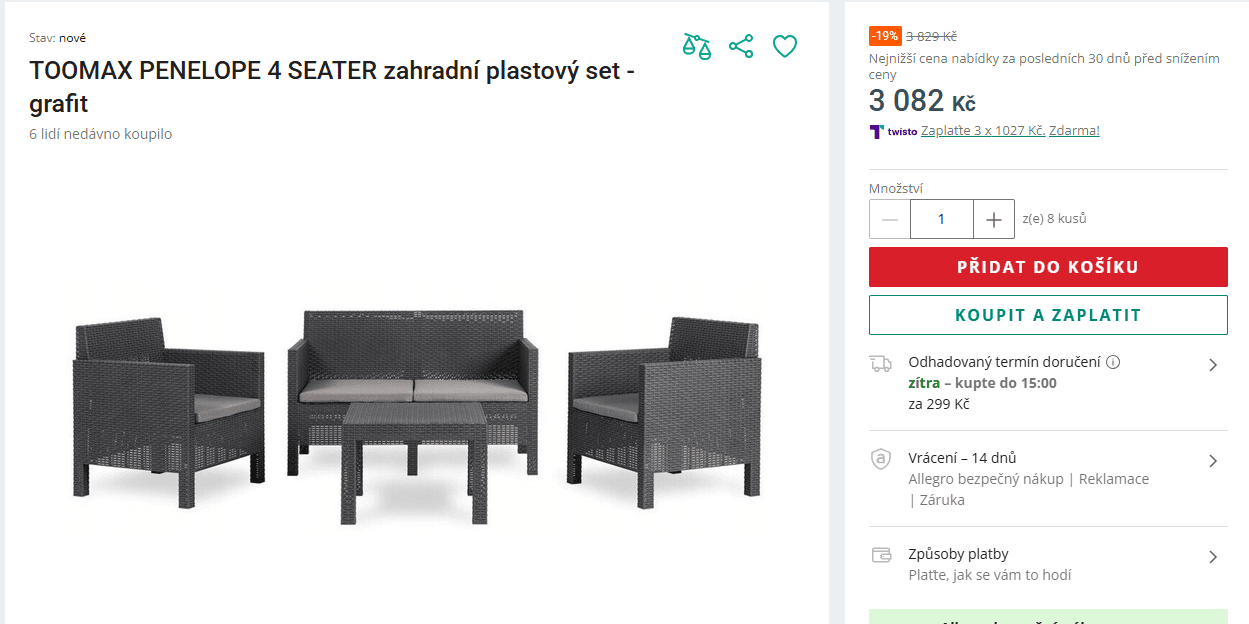Image resolution: width=1249 pixels, height=624 pixels.
Task: Open the share icon
Action: (x=741, y=44)
